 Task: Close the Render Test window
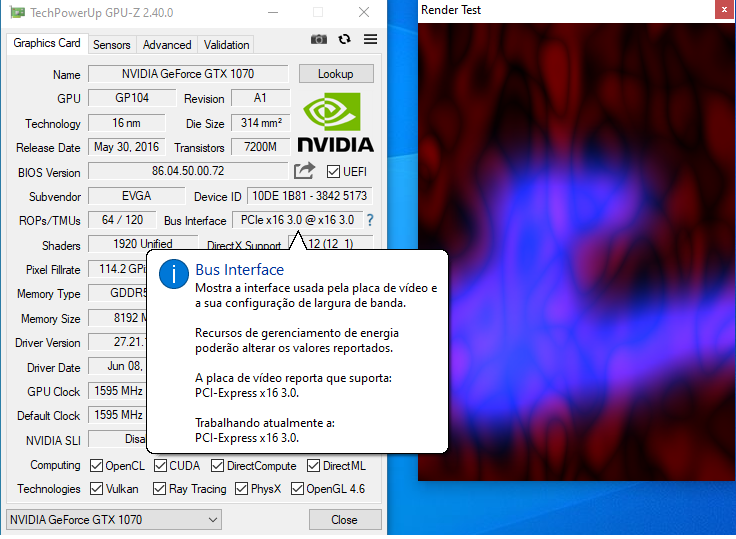pos(724,9)
